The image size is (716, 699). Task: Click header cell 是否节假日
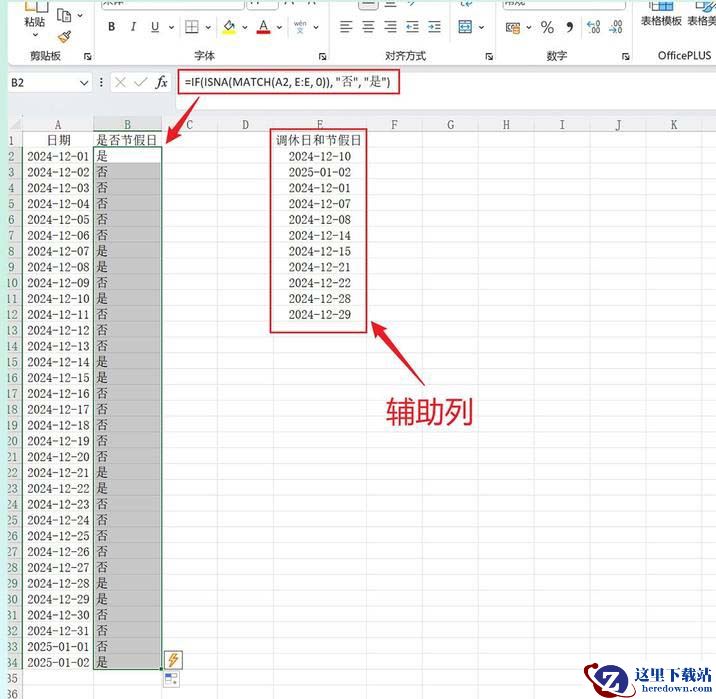(x=127, y=140)
